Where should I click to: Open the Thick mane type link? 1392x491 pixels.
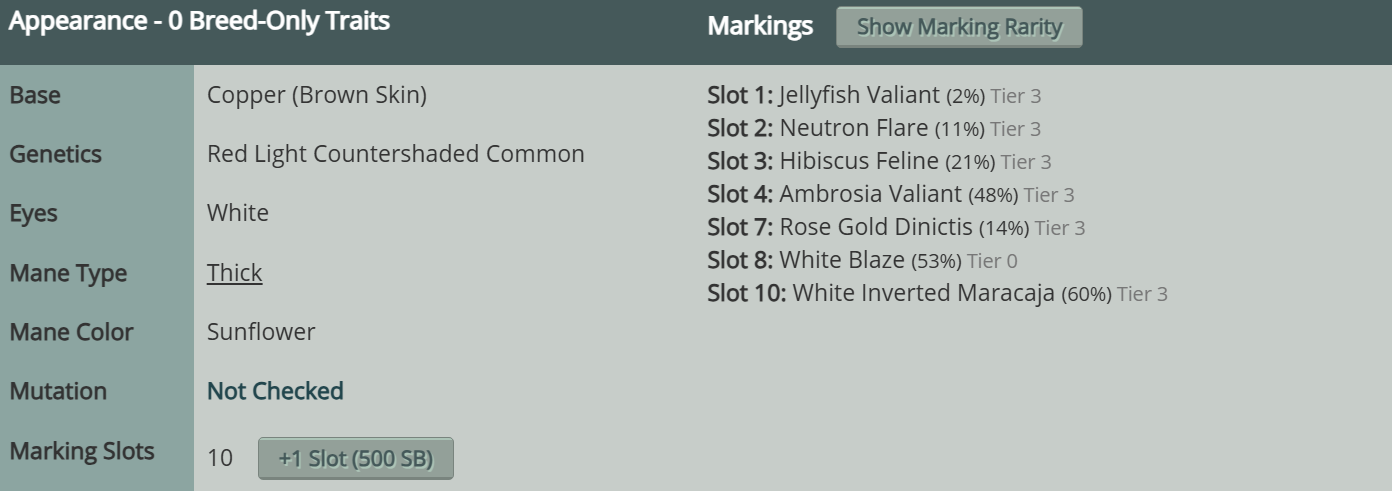(234, 273)
